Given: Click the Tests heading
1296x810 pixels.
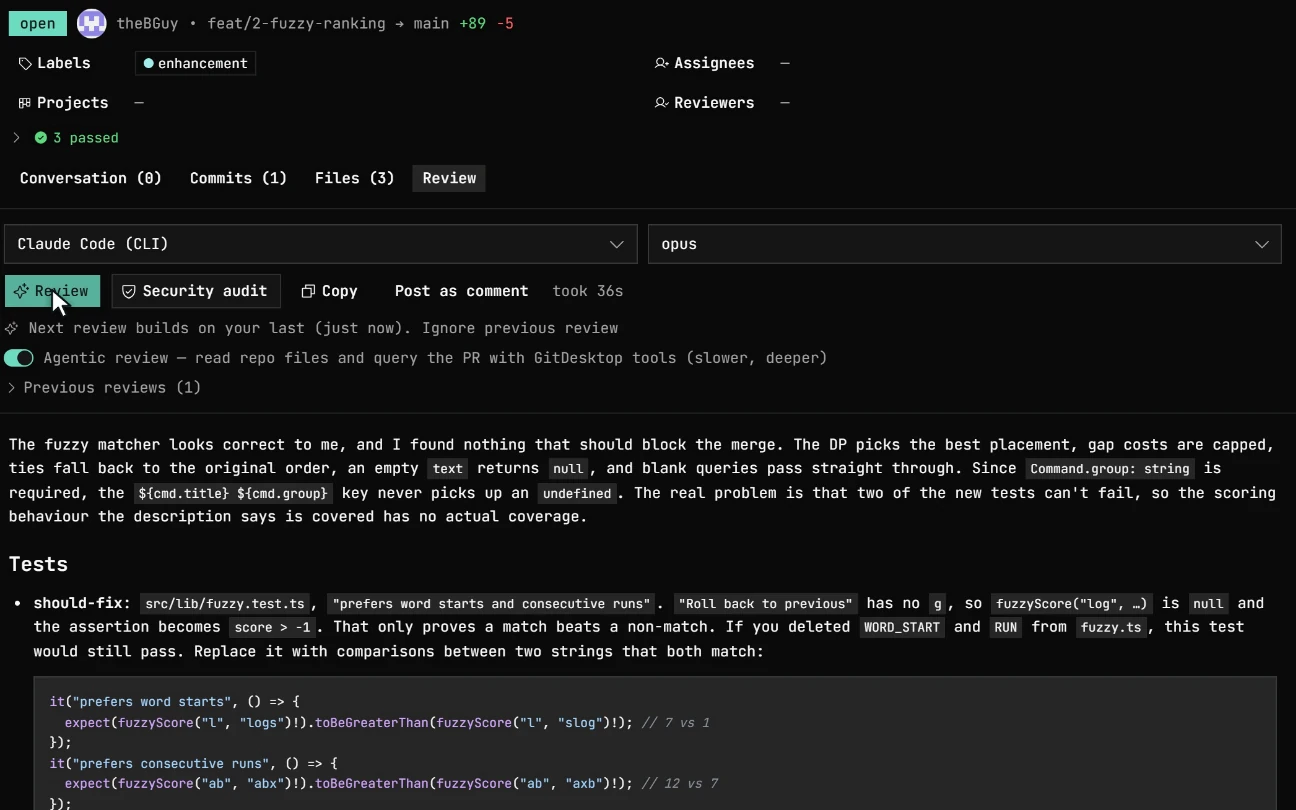Looking at the screenshot, I should click(39, 564).
